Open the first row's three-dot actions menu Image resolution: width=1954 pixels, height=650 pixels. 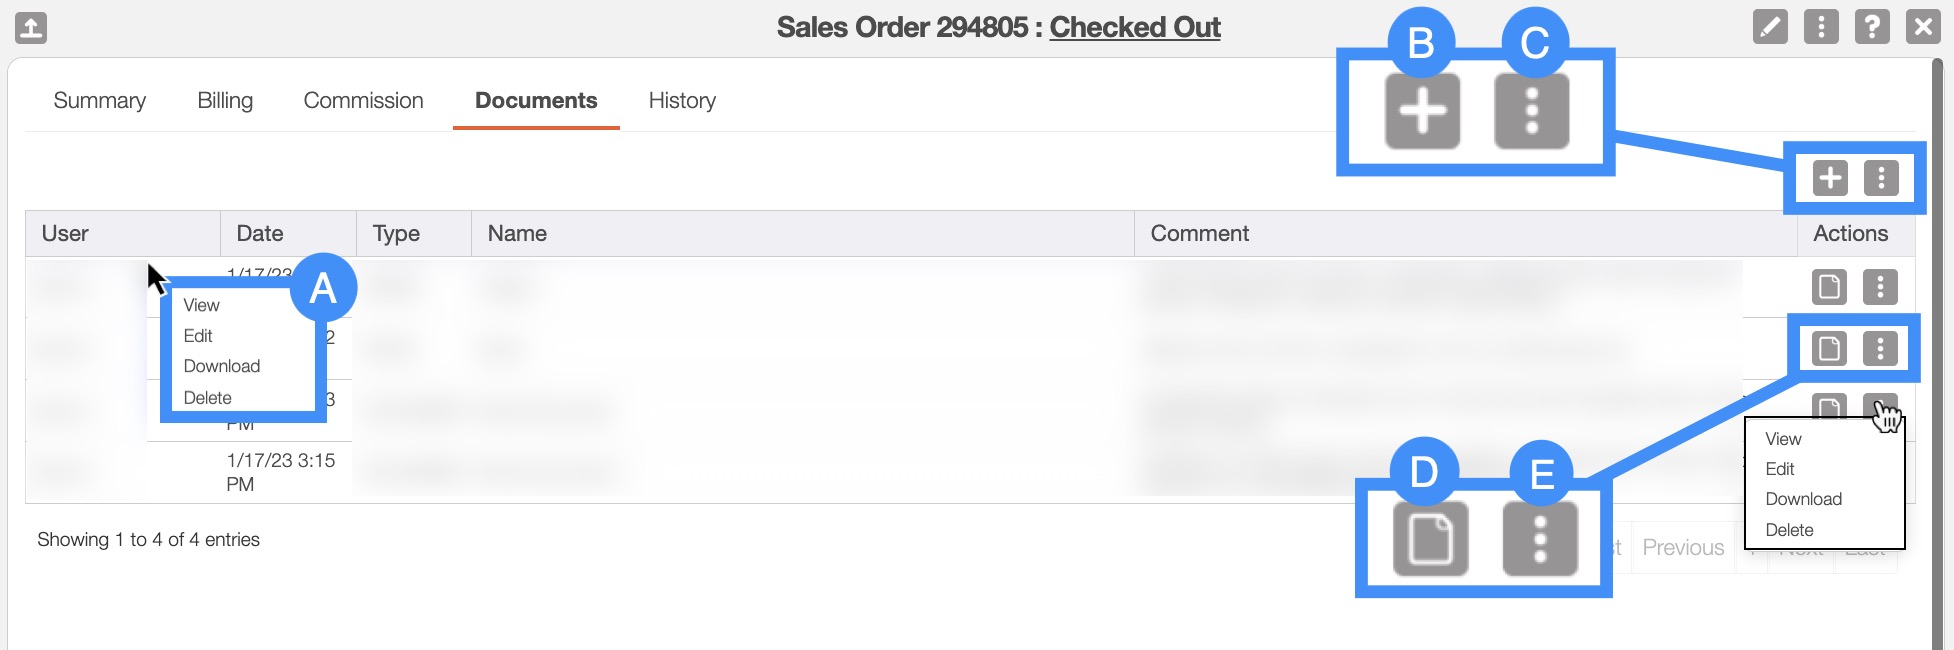(x=1880, y=287)
